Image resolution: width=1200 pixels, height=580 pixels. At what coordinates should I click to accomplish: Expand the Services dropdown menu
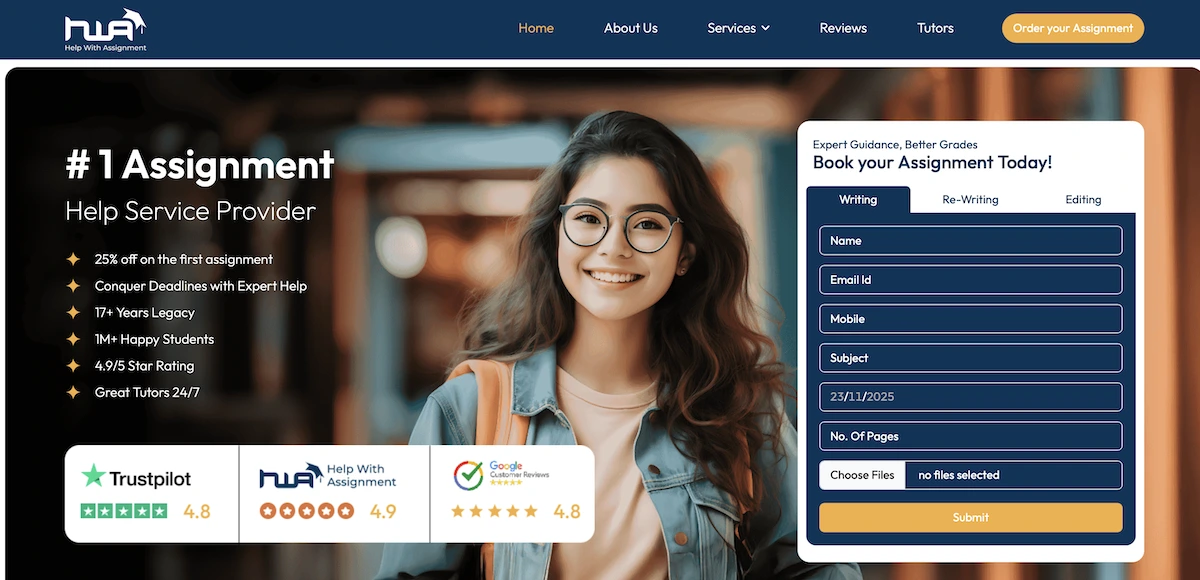pos(738,28)
